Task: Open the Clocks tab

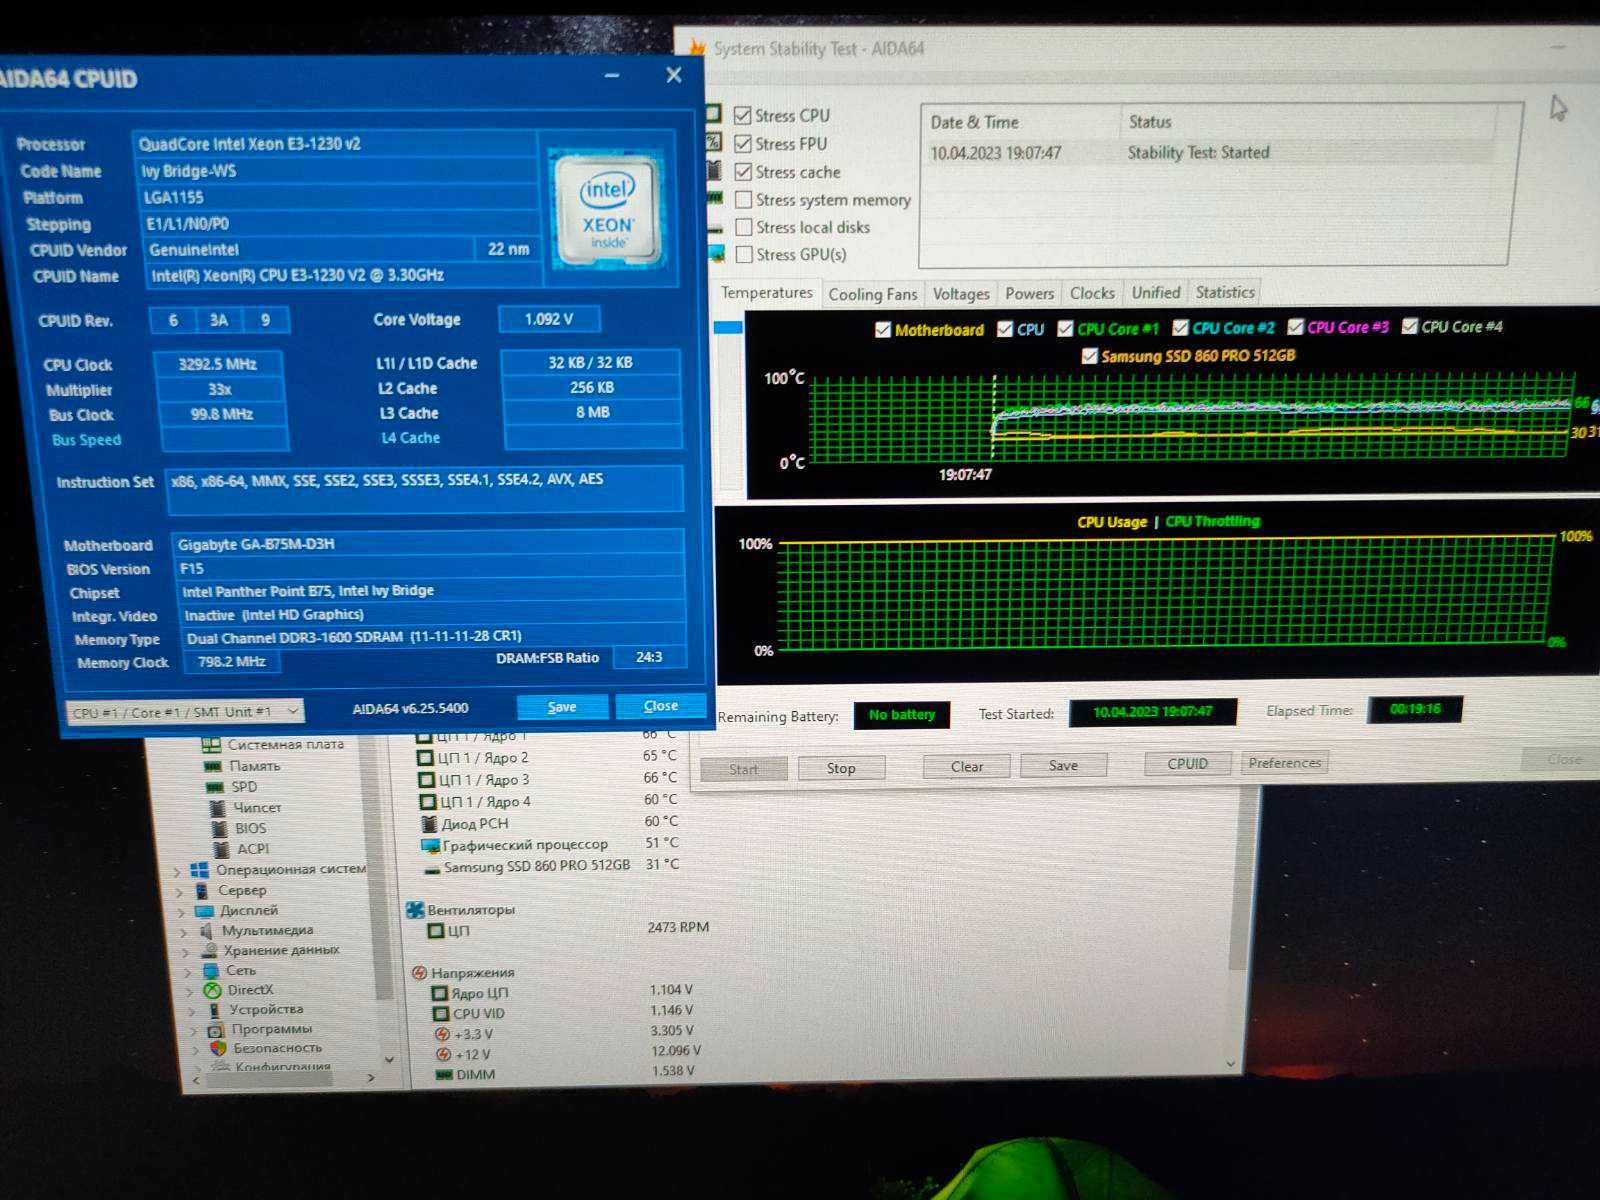Action: pos(1092,293)
